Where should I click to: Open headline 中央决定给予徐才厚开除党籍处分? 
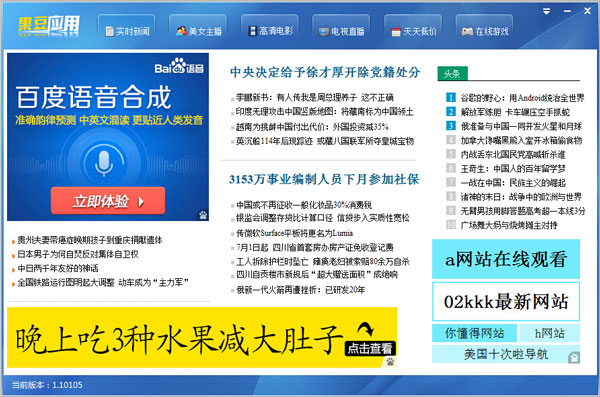pyautogui.click(x=325, y=72)
